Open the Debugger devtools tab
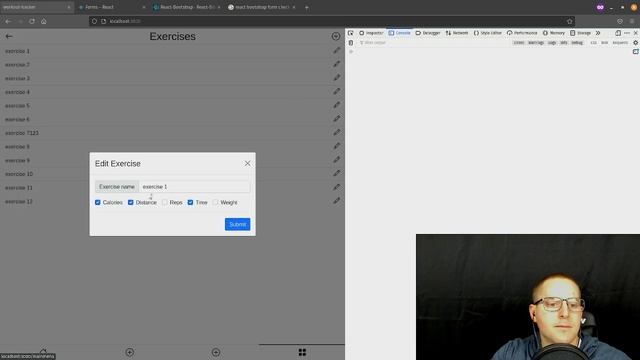 coord(428,33)
